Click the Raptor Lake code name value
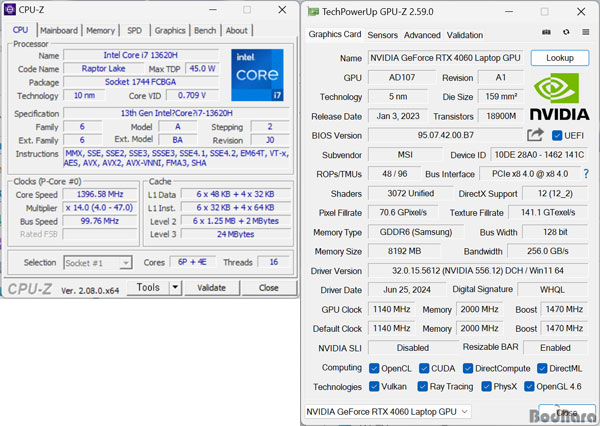The width and height of the screenshot is (600, 426). click(103, 69)
